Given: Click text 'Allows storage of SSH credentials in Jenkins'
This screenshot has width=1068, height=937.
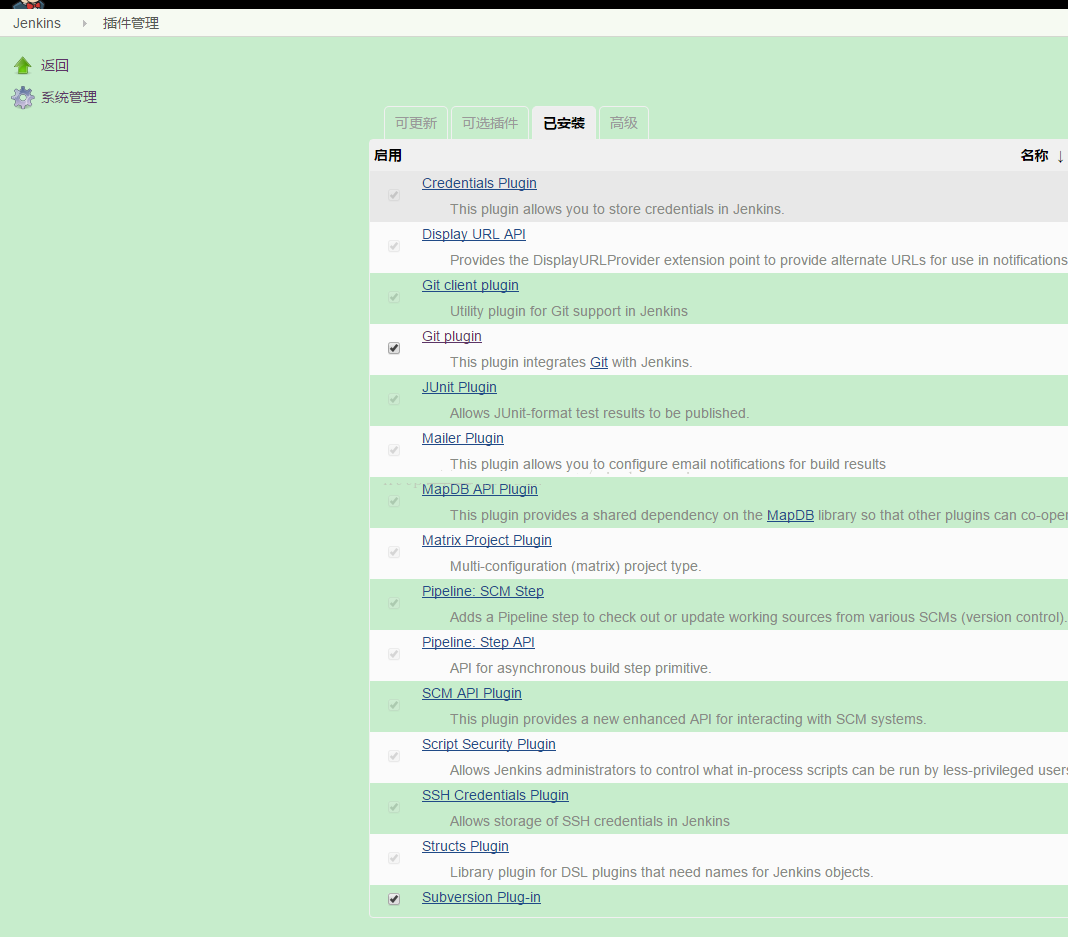Looking at the screenshot, I should (x=590, y=822).
